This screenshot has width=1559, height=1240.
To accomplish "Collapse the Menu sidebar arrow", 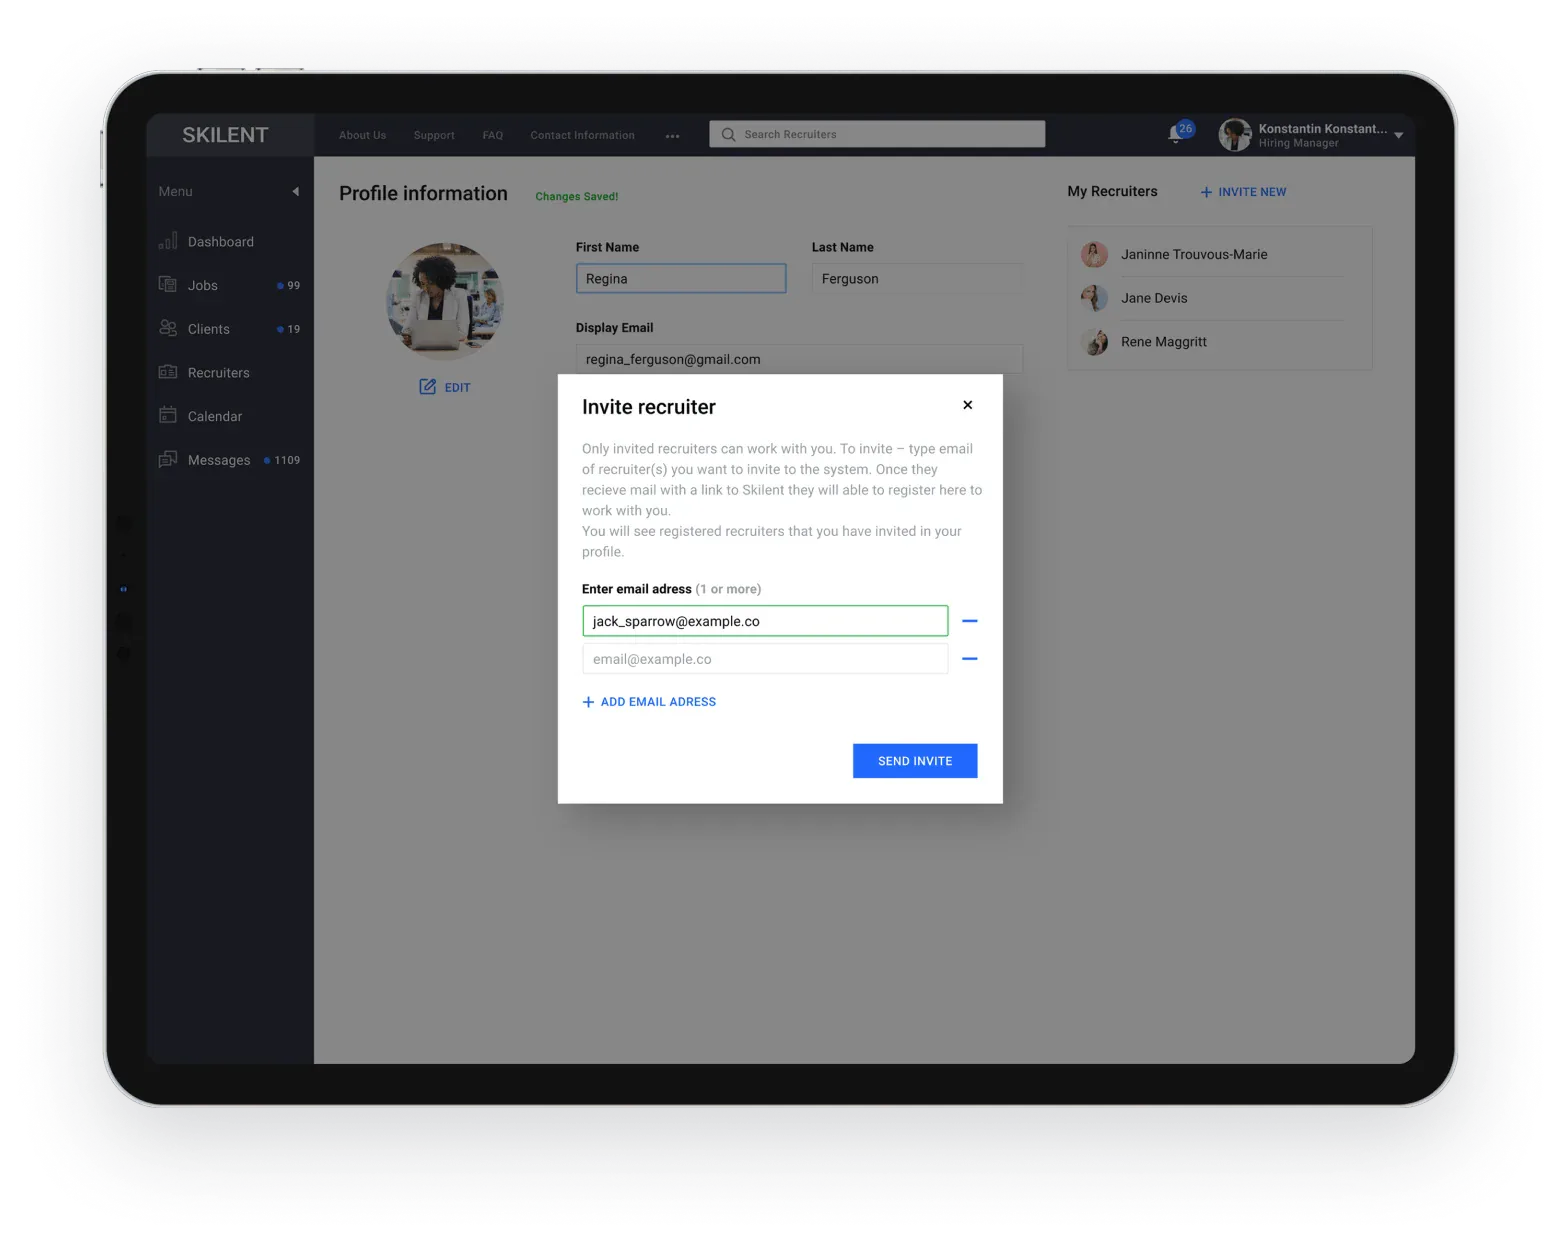I will pyautogui.click(x=296, y=191).
